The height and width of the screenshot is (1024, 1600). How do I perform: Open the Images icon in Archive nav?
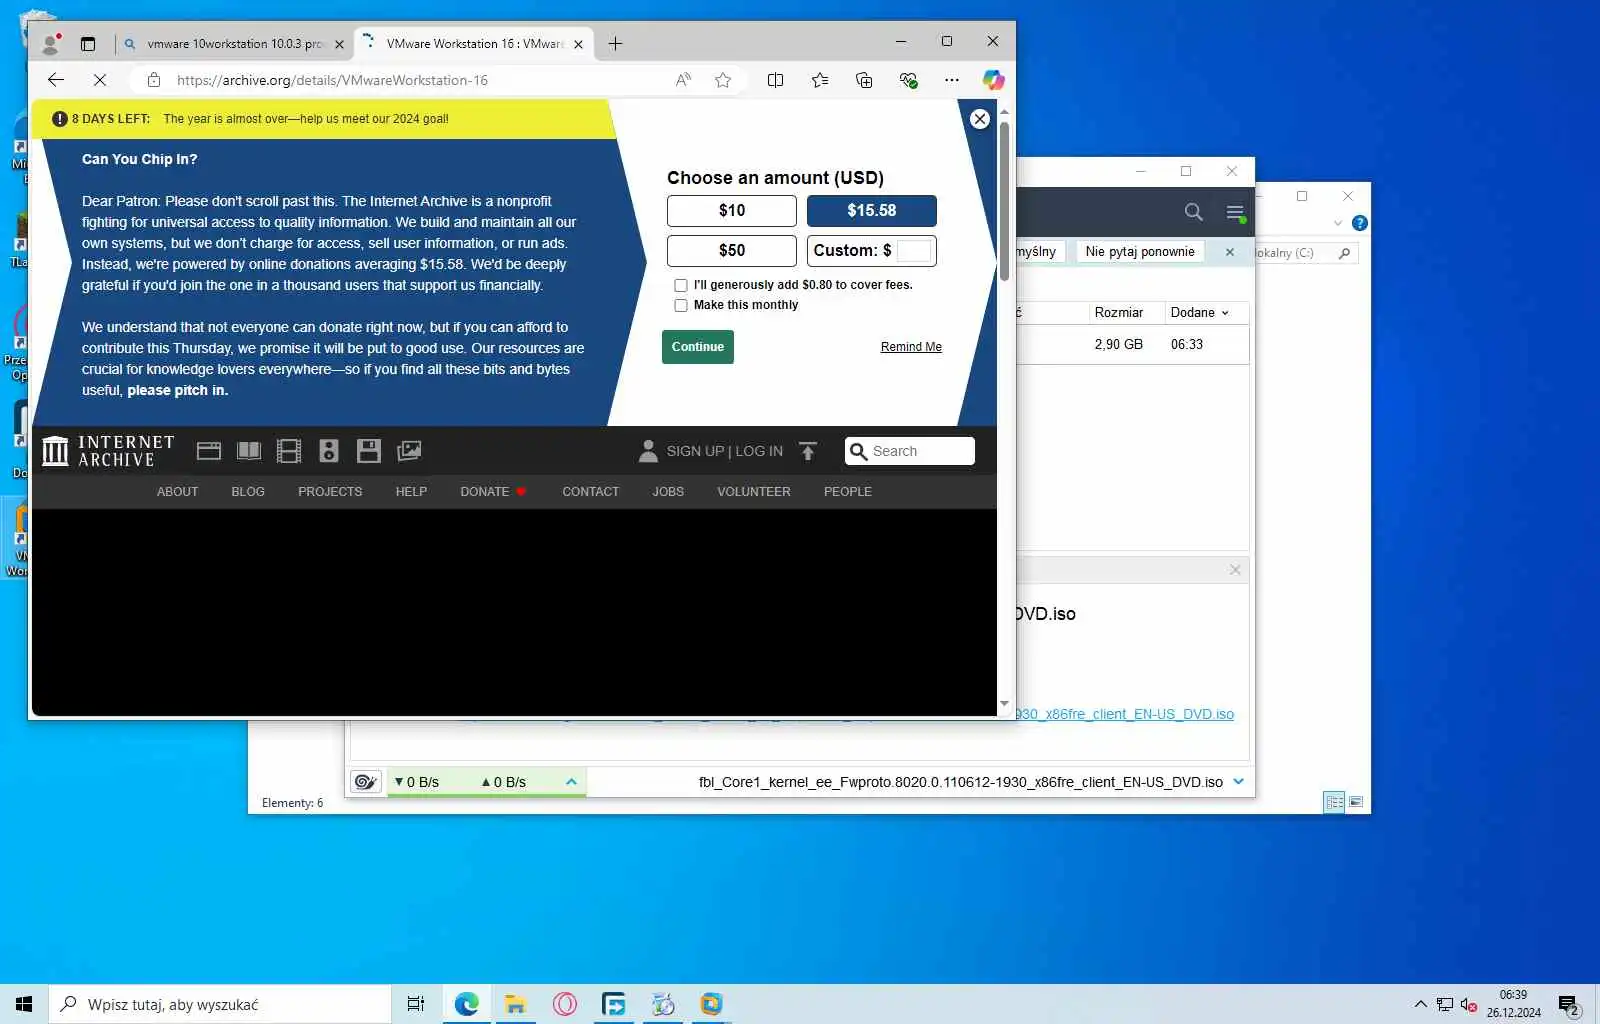[x=409, y=451]
